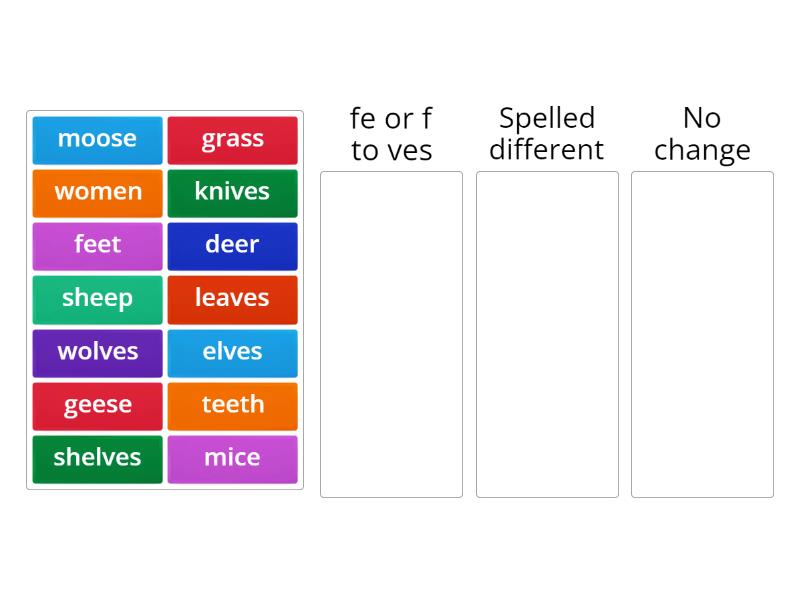Click the "mice" word tile
800x600 pixels.
pyautogui.click(x=233, y=457)
